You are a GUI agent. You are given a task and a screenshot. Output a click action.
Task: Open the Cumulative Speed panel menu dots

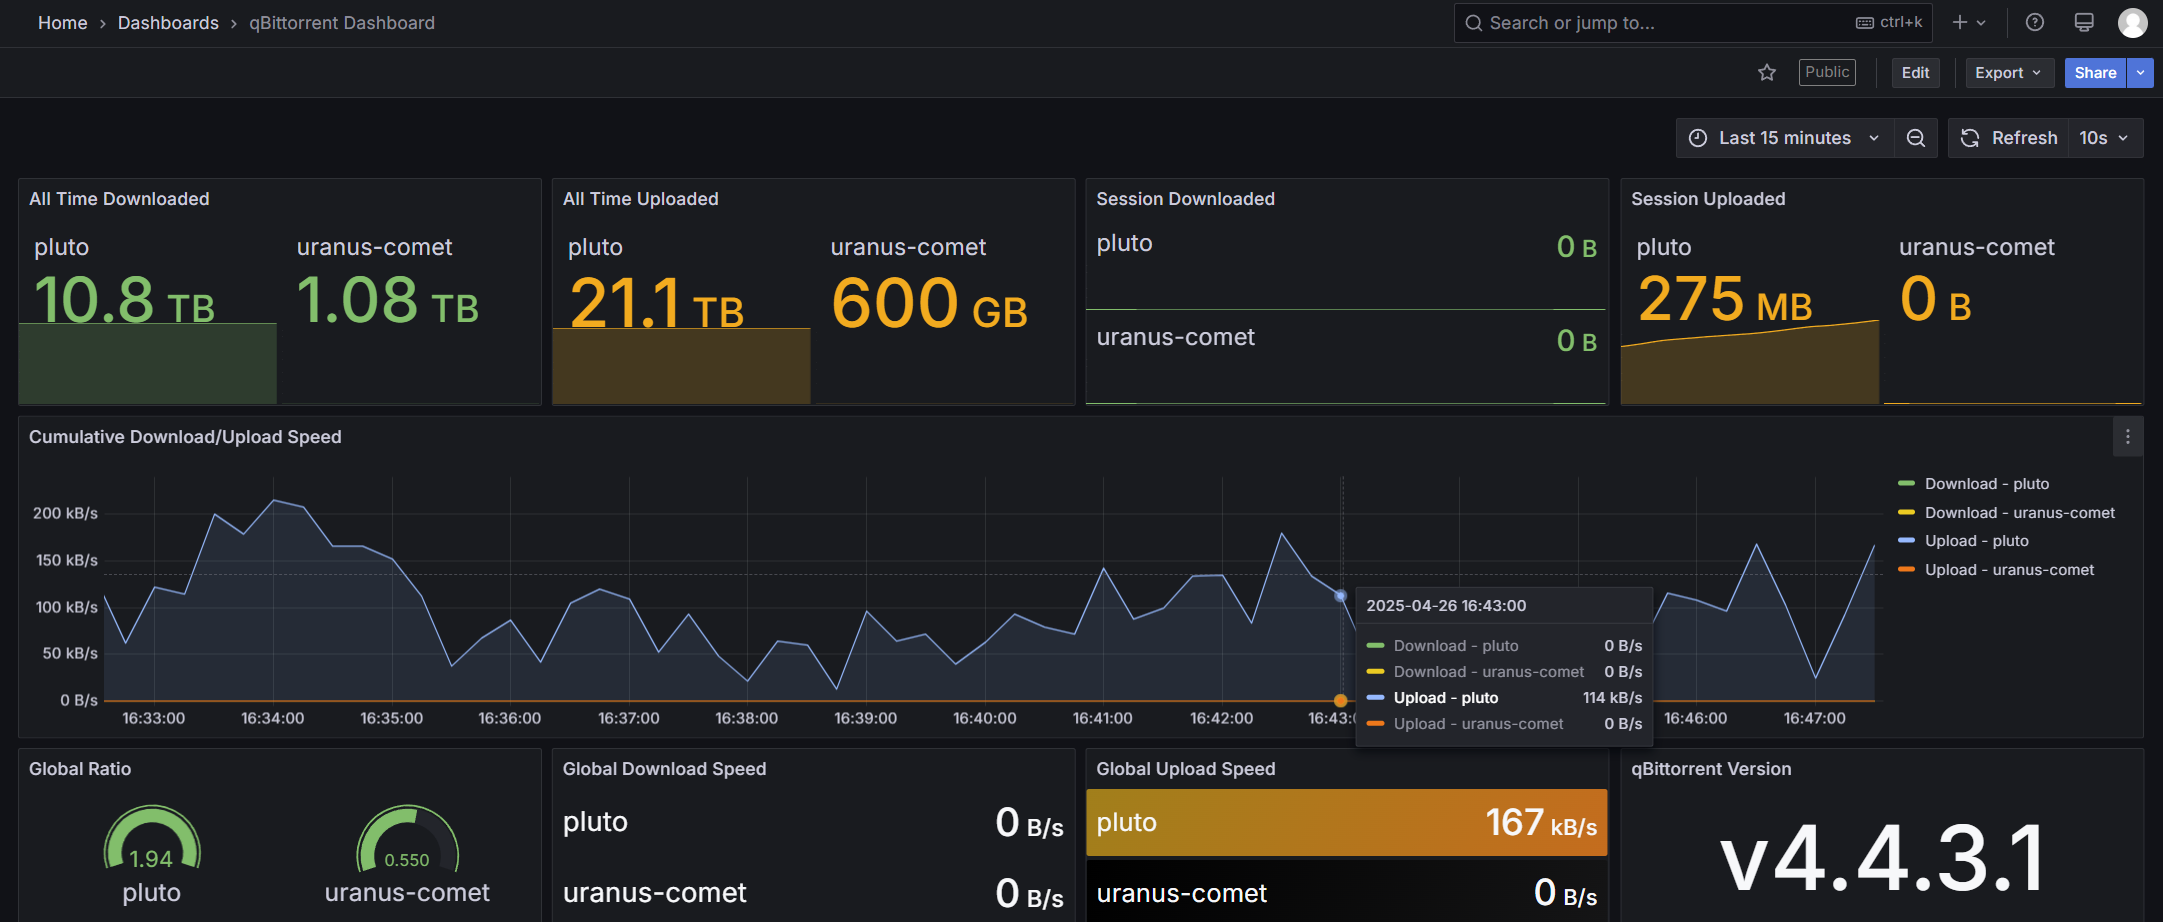2128,437
